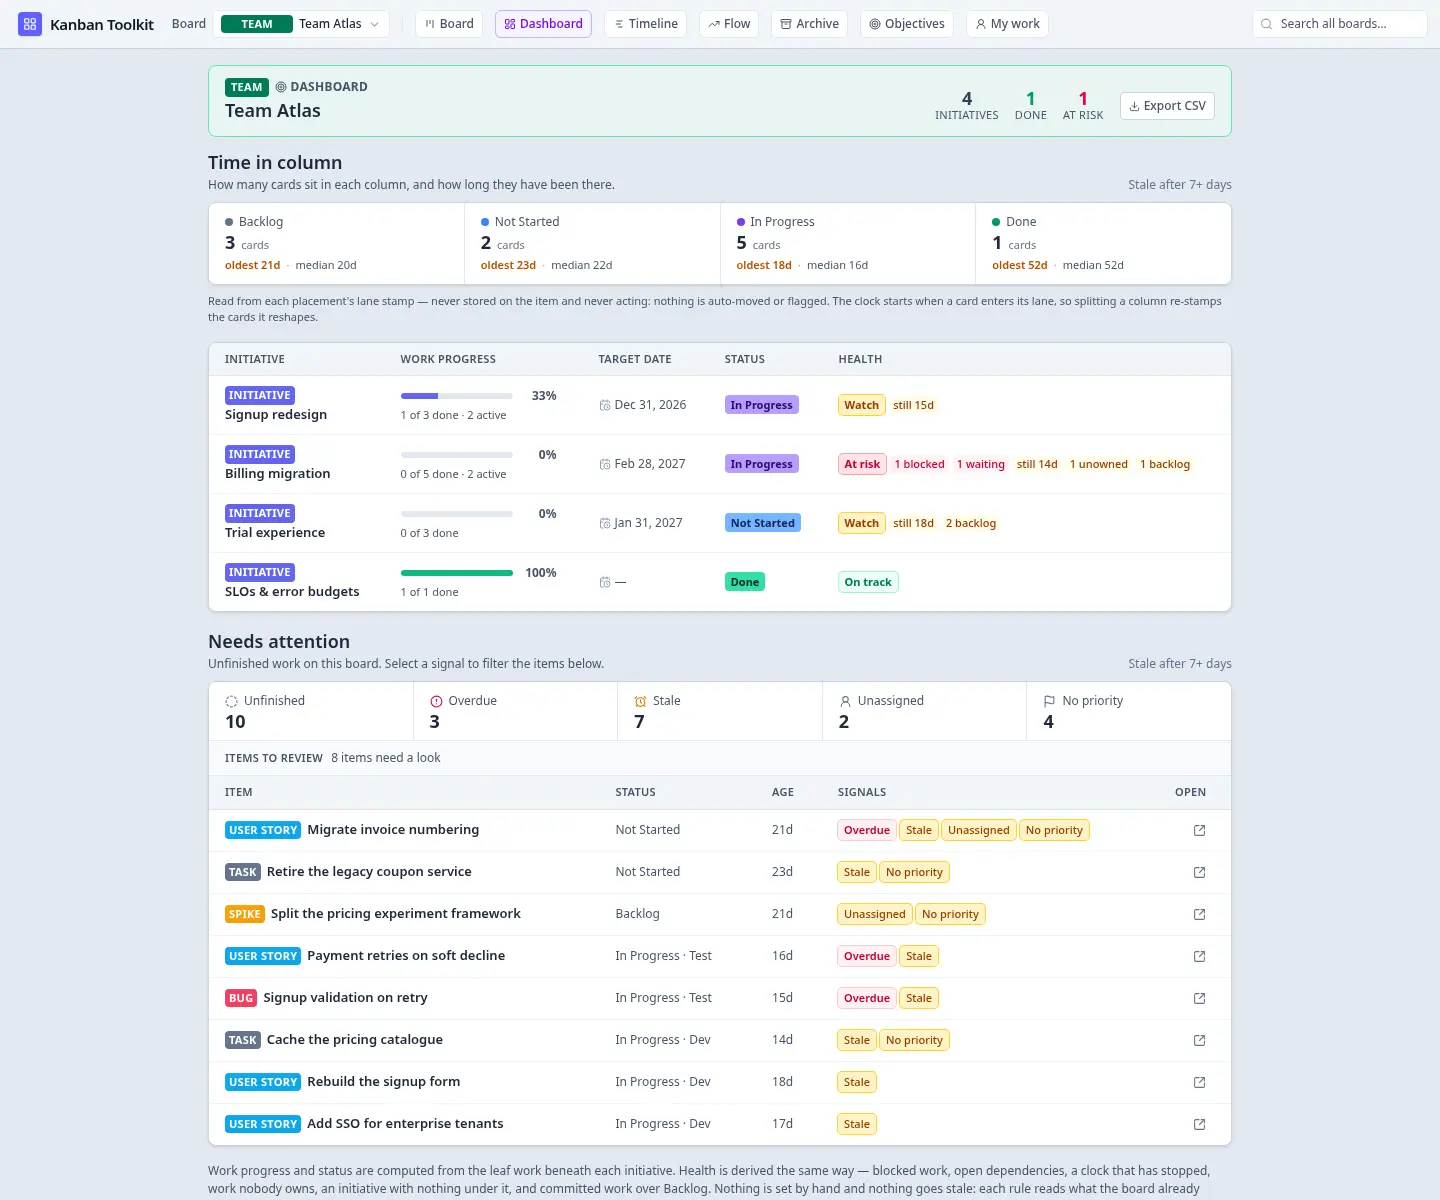Click calendar icon in SLOs & error budgets row
Viewport: 1440px width, 1200px height.
[605, 582]
